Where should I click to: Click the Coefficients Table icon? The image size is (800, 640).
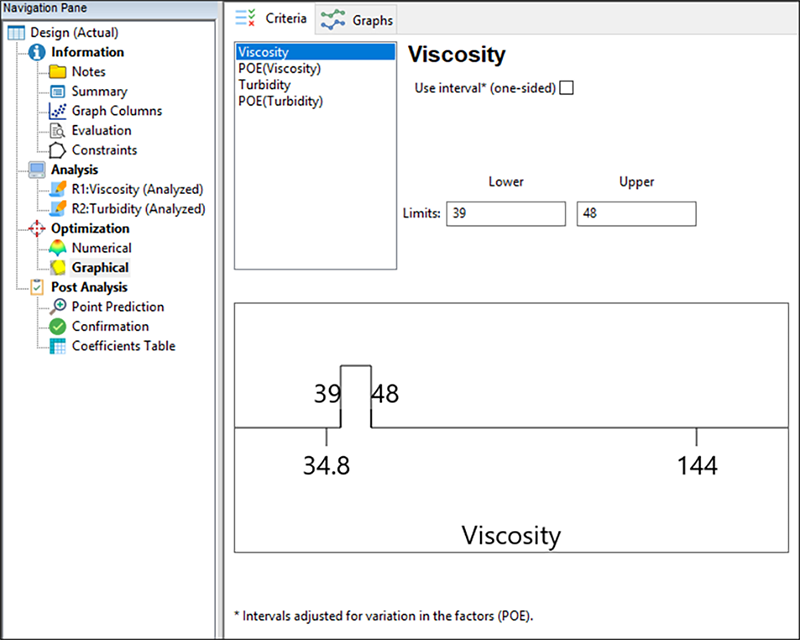pos(57,346)
